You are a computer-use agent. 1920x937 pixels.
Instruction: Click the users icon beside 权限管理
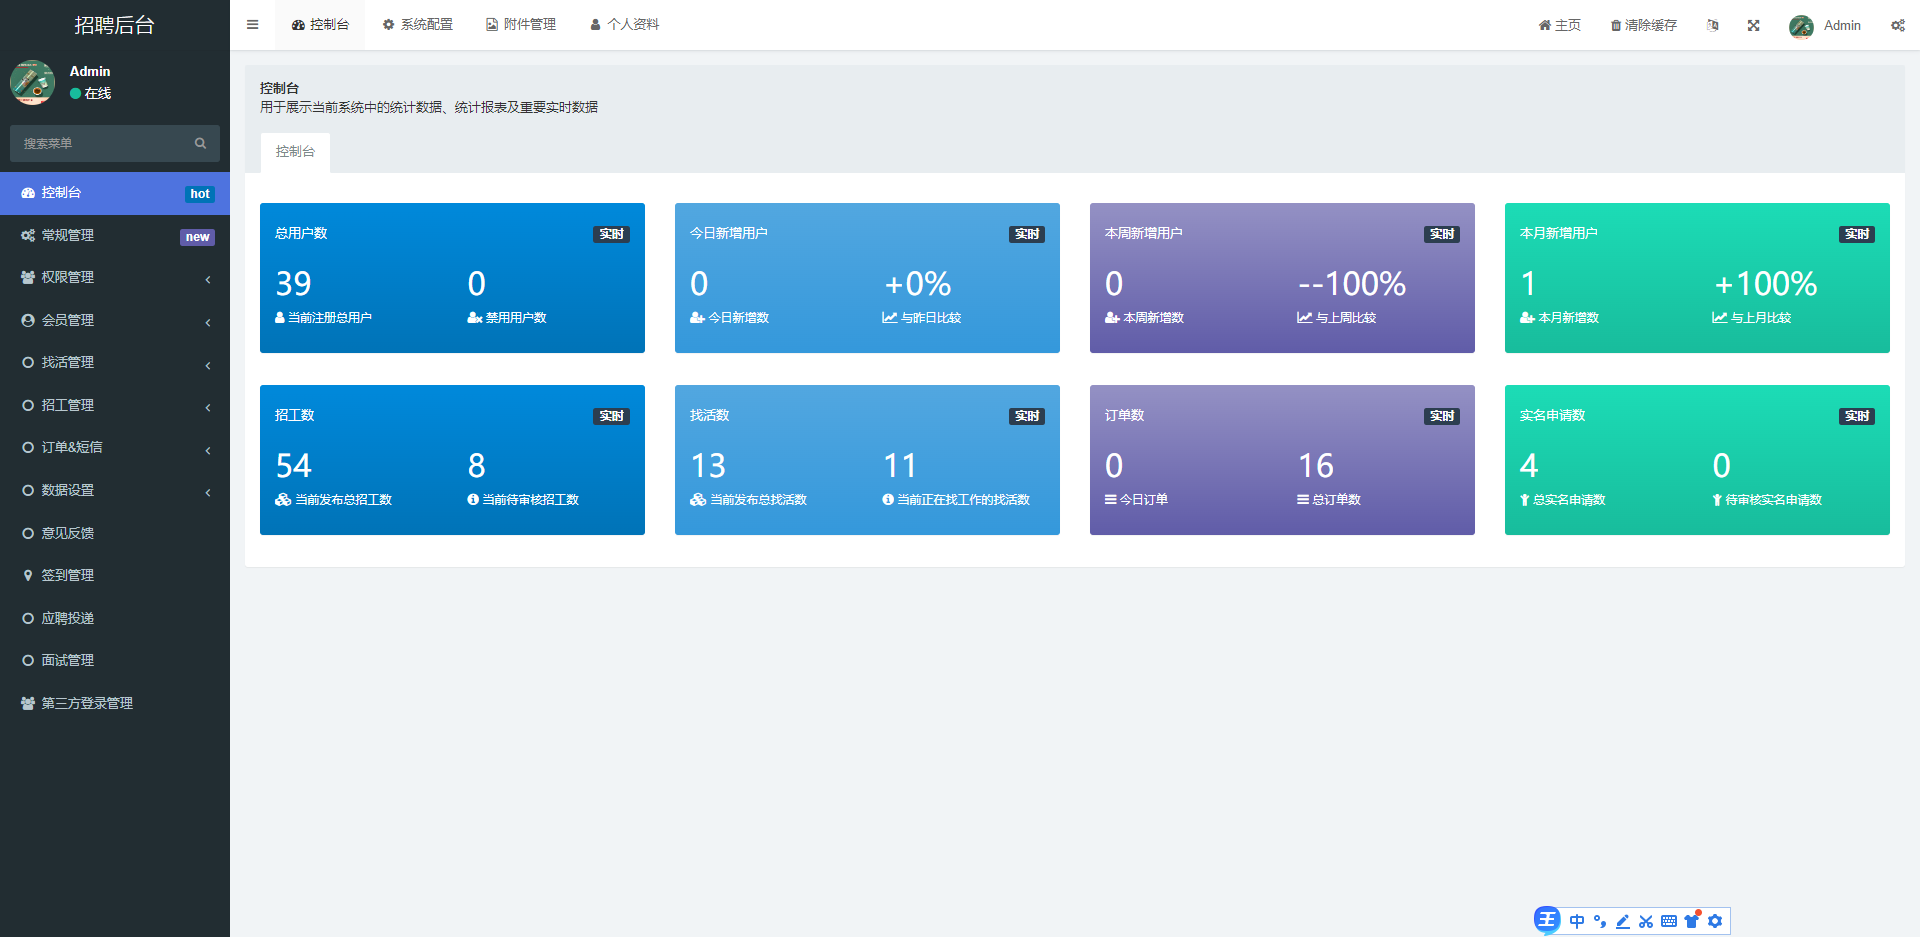[x=28, y=278]
